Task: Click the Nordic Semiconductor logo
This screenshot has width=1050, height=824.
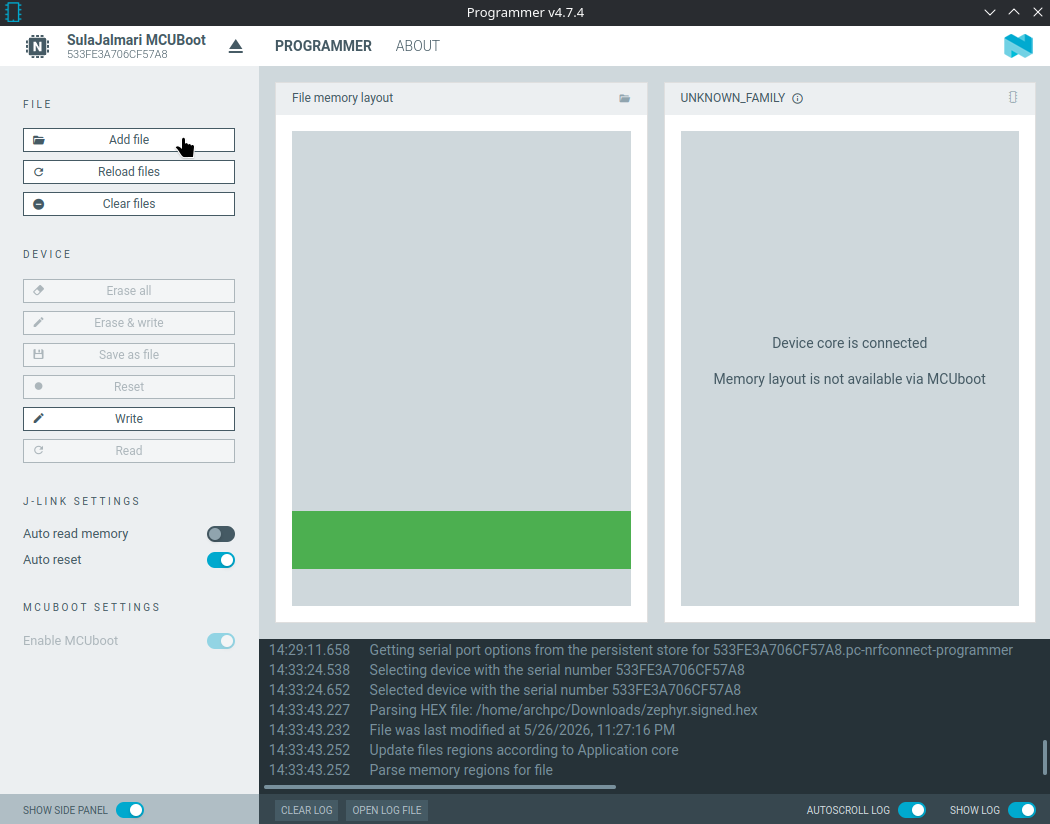Action: point(1019,46)
